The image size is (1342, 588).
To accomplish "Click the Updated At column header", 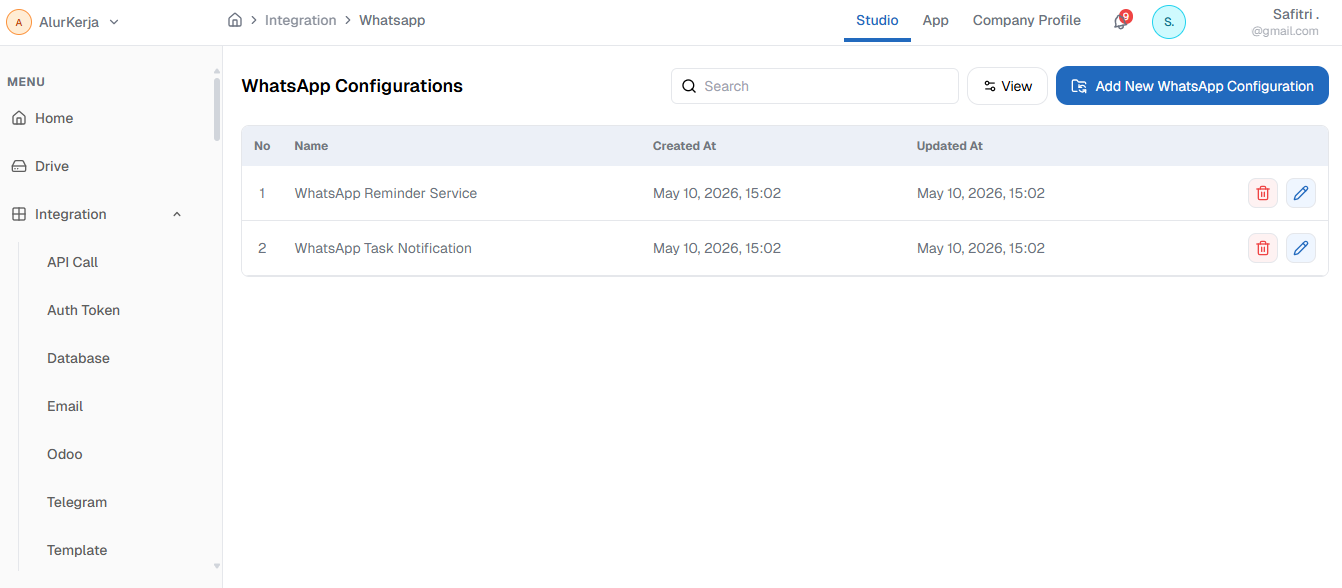I will tap(950, 146).
